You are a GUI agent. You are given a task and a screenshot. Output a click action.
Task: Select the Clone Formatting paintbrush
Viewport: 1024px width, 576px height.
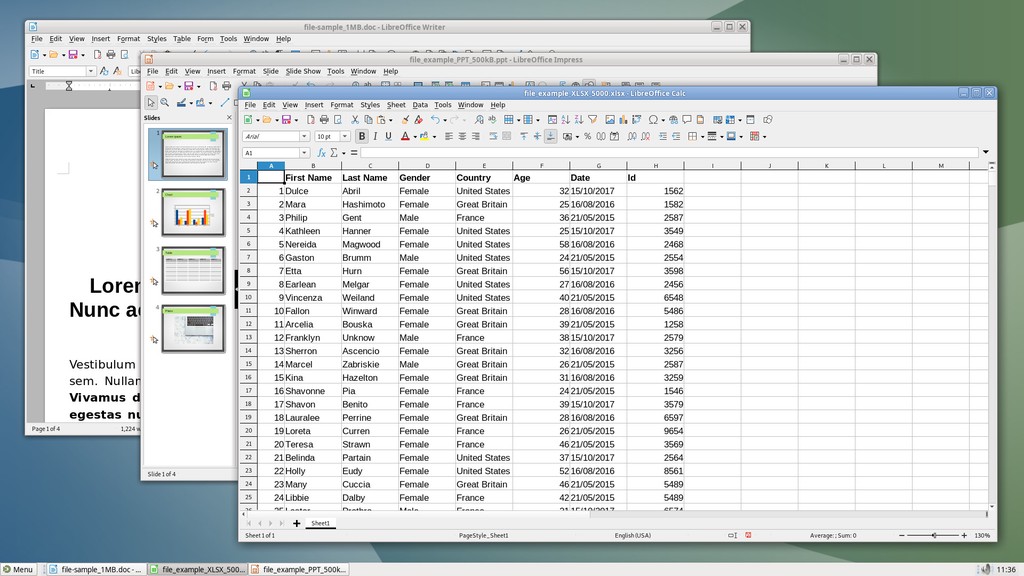[403, 118]
